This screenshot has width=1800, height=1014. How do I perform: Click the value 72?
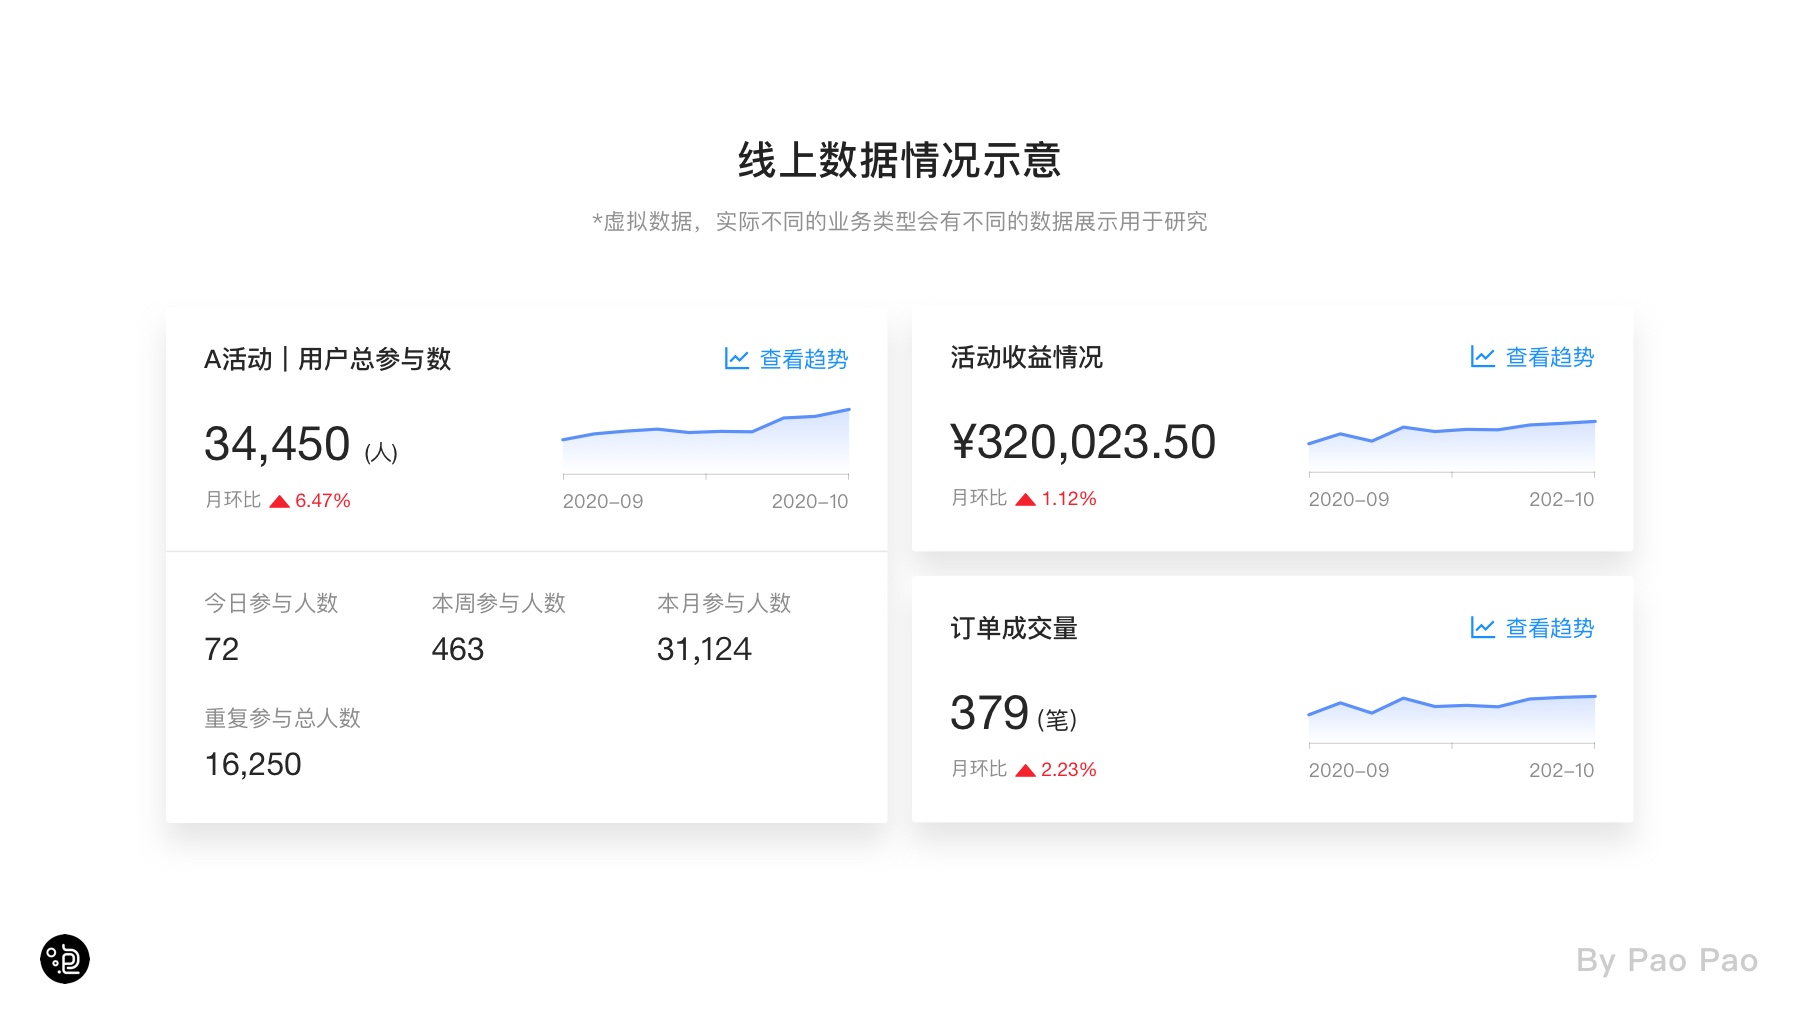click(222, 650)
